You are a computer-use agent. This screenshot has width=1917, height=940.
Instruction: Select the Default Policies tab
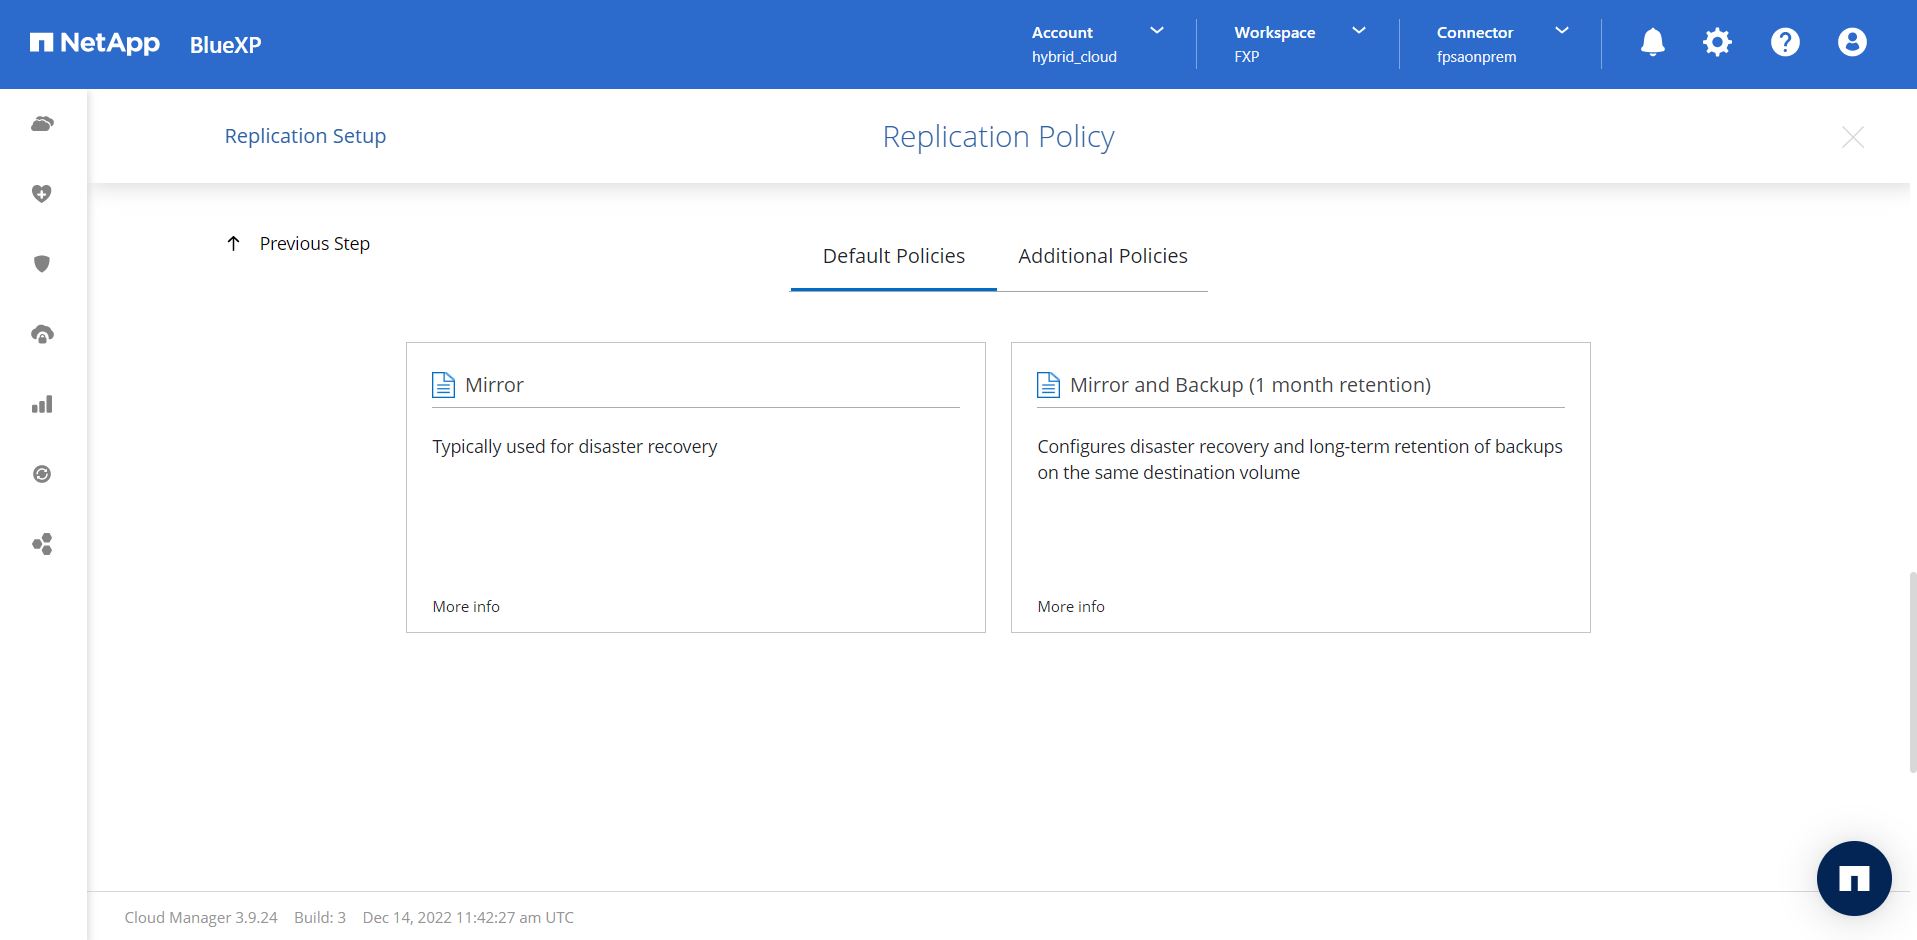[x=893, y=256]
